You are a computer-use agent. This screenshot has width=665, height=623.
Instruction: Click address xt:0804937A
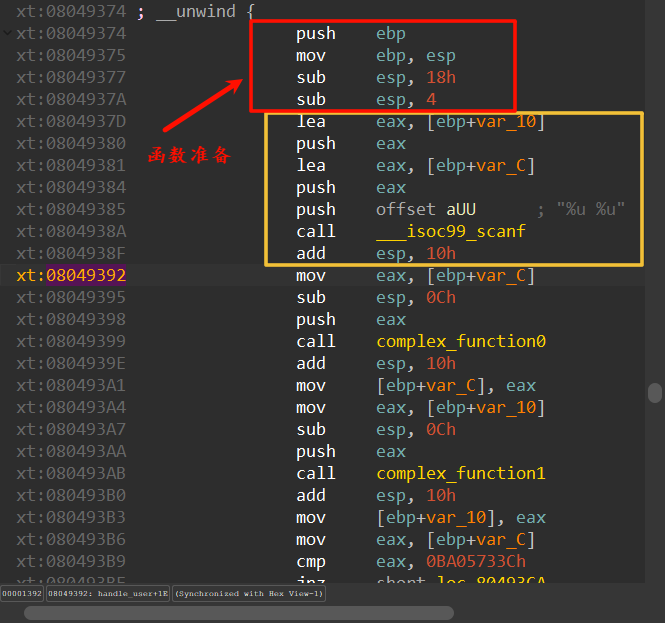coord(71,100)
